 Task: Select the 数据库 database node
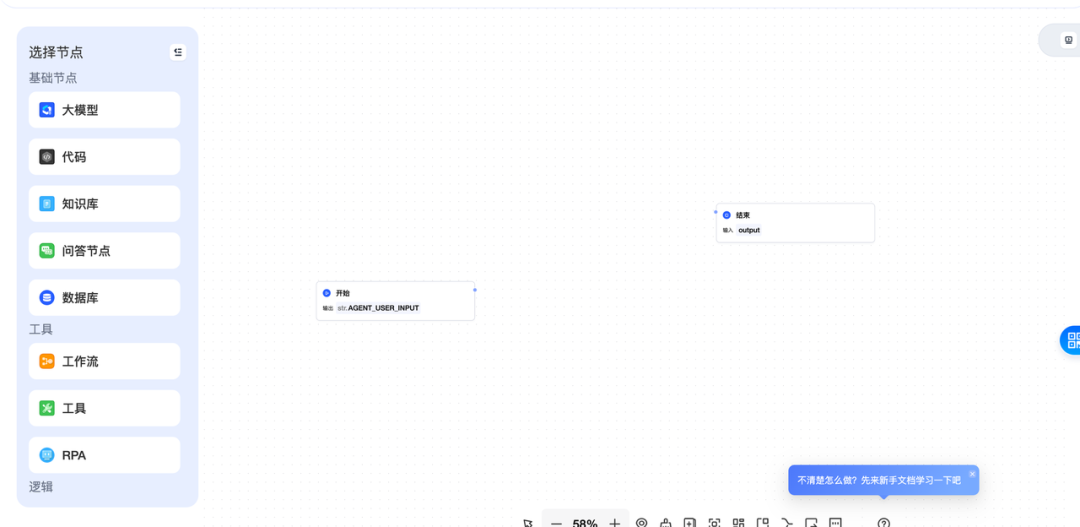[104, 298]
